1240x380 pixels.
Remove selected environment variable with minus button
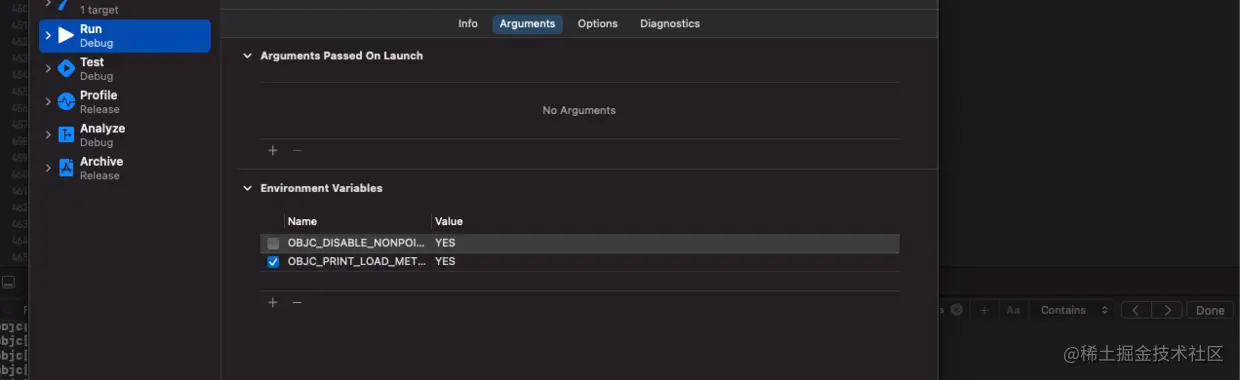tap(297, 302)
